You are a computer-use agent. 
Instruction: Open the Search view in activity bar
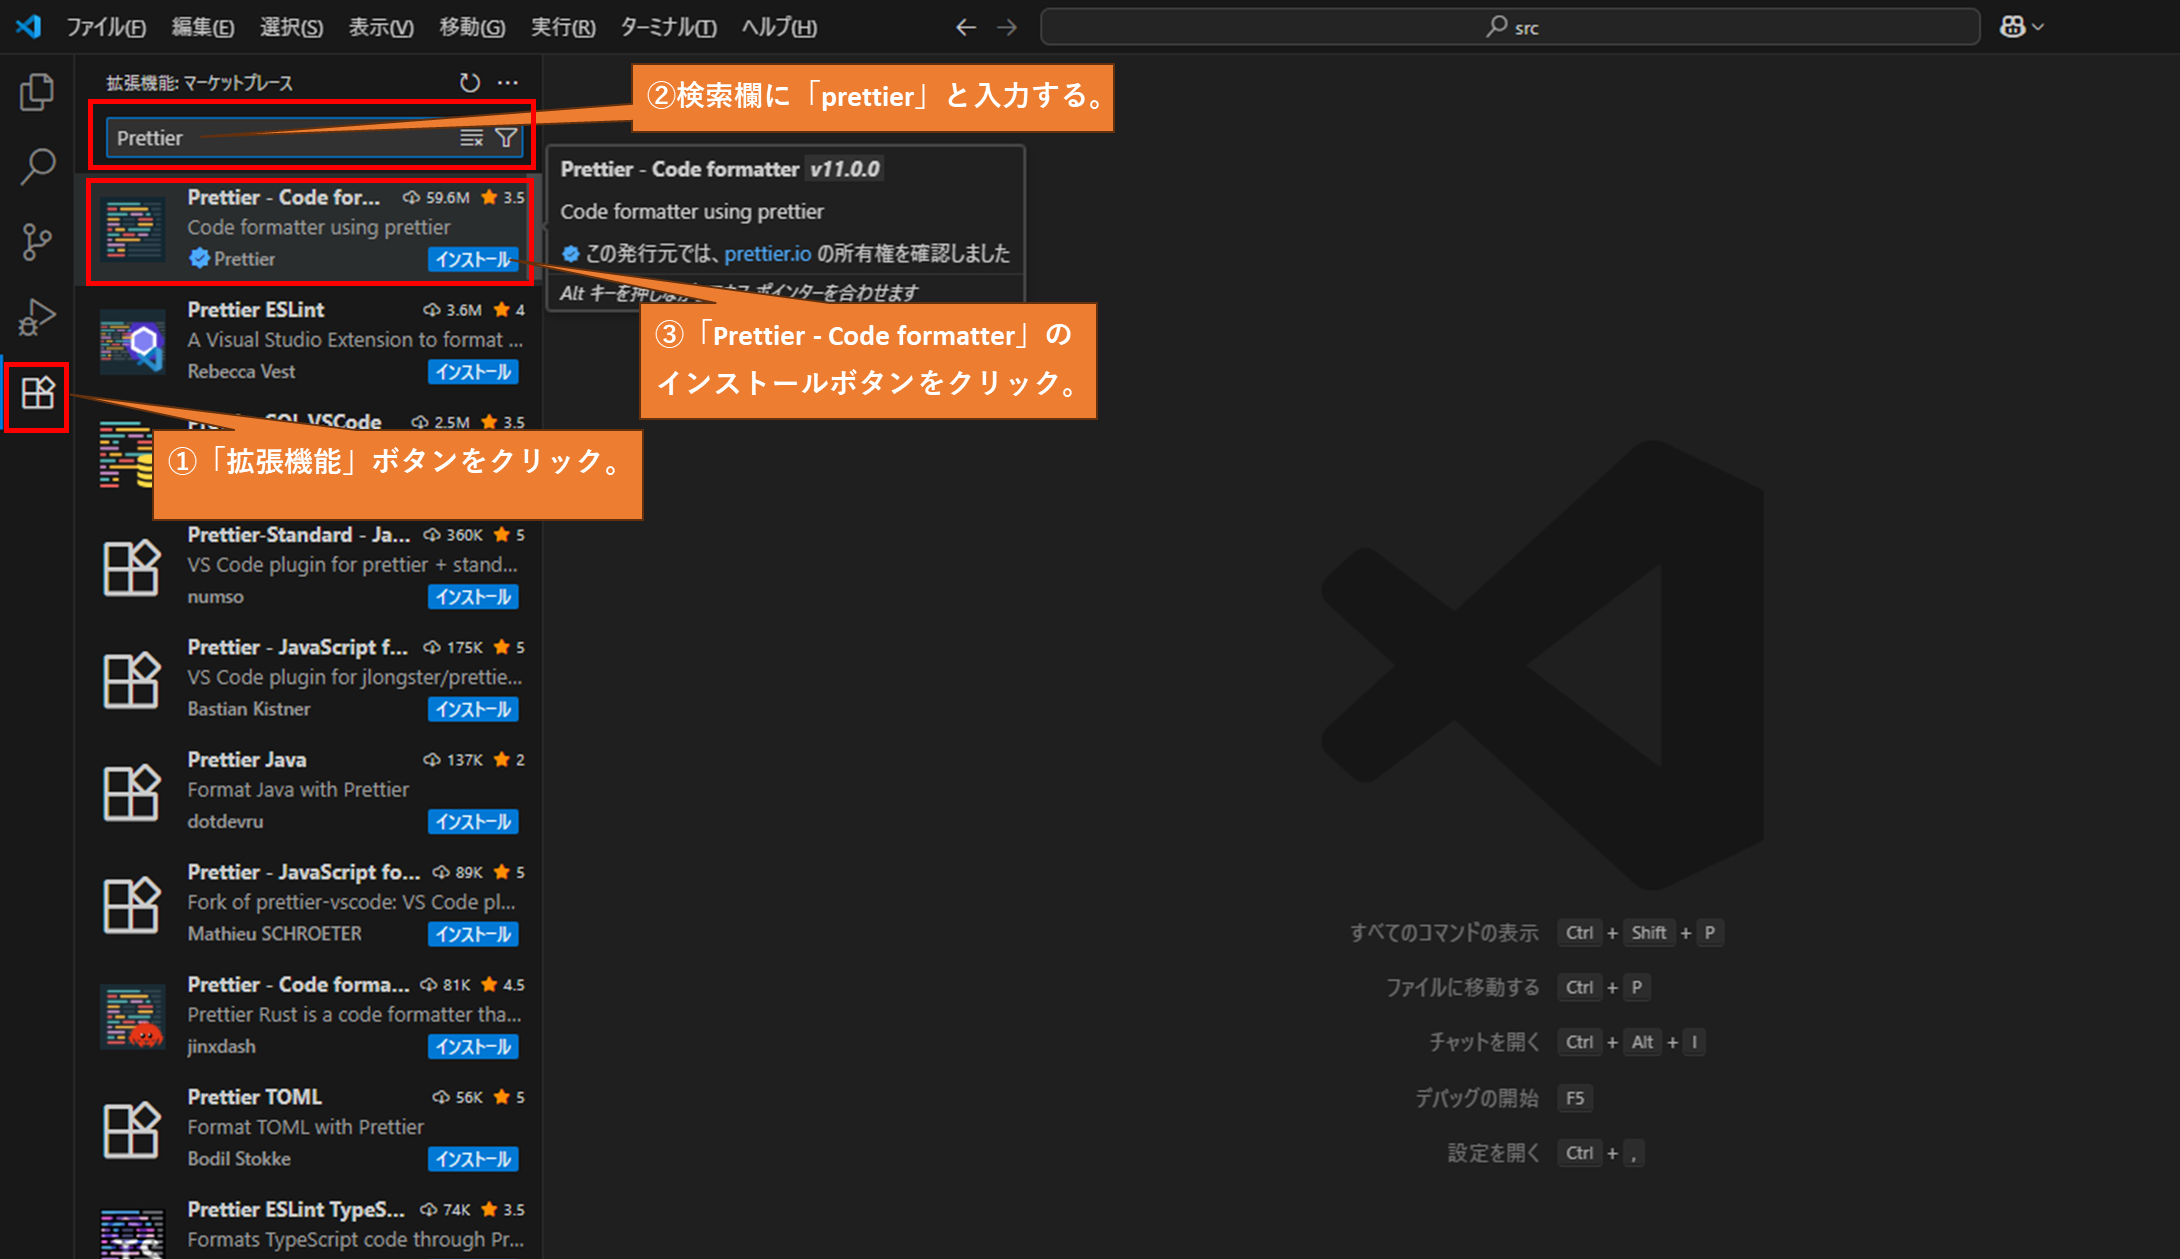click(37, 167)
